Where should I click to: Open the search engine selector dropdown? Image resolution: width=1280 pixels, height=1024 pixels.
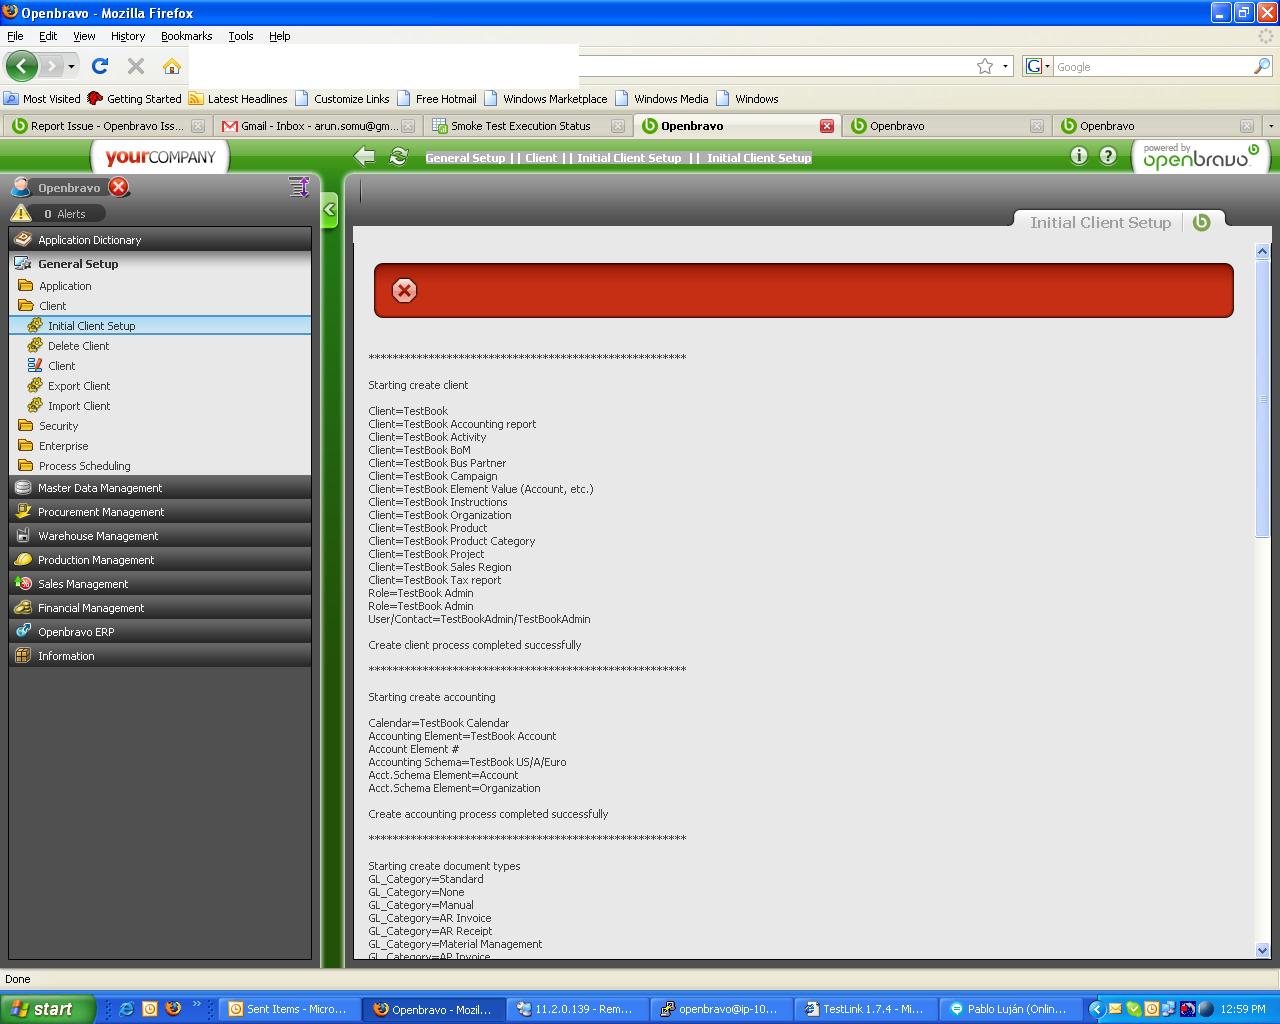point(1038,67)
